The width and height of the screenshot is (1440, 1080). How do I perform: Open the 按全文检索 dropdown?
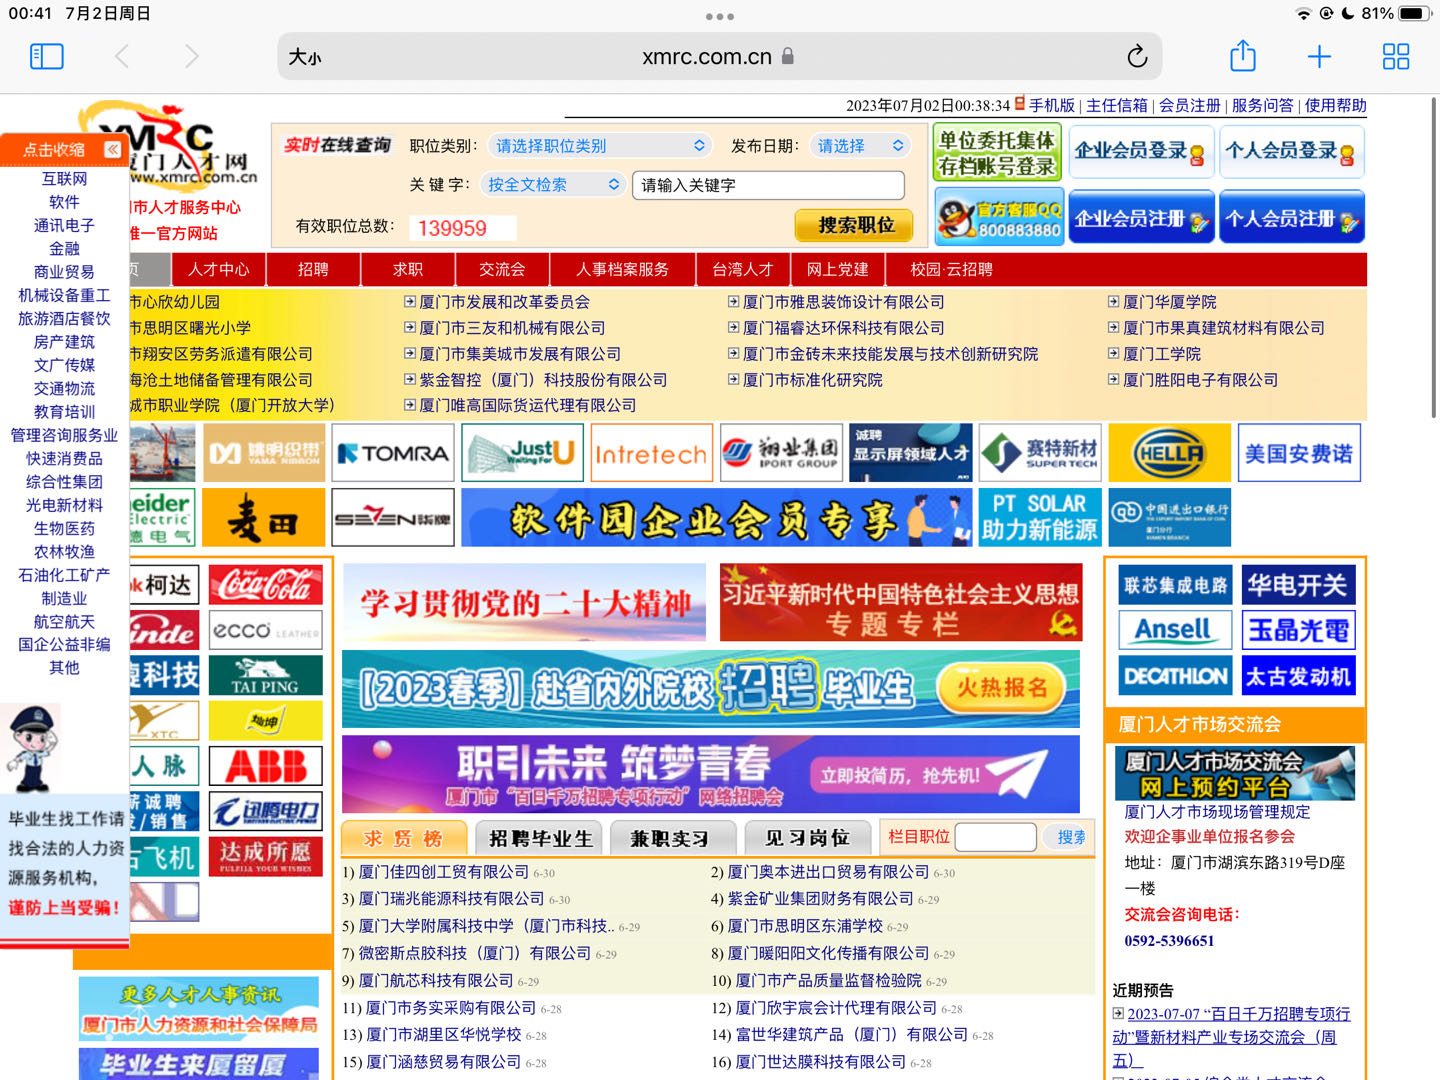[x=553, y=185]
